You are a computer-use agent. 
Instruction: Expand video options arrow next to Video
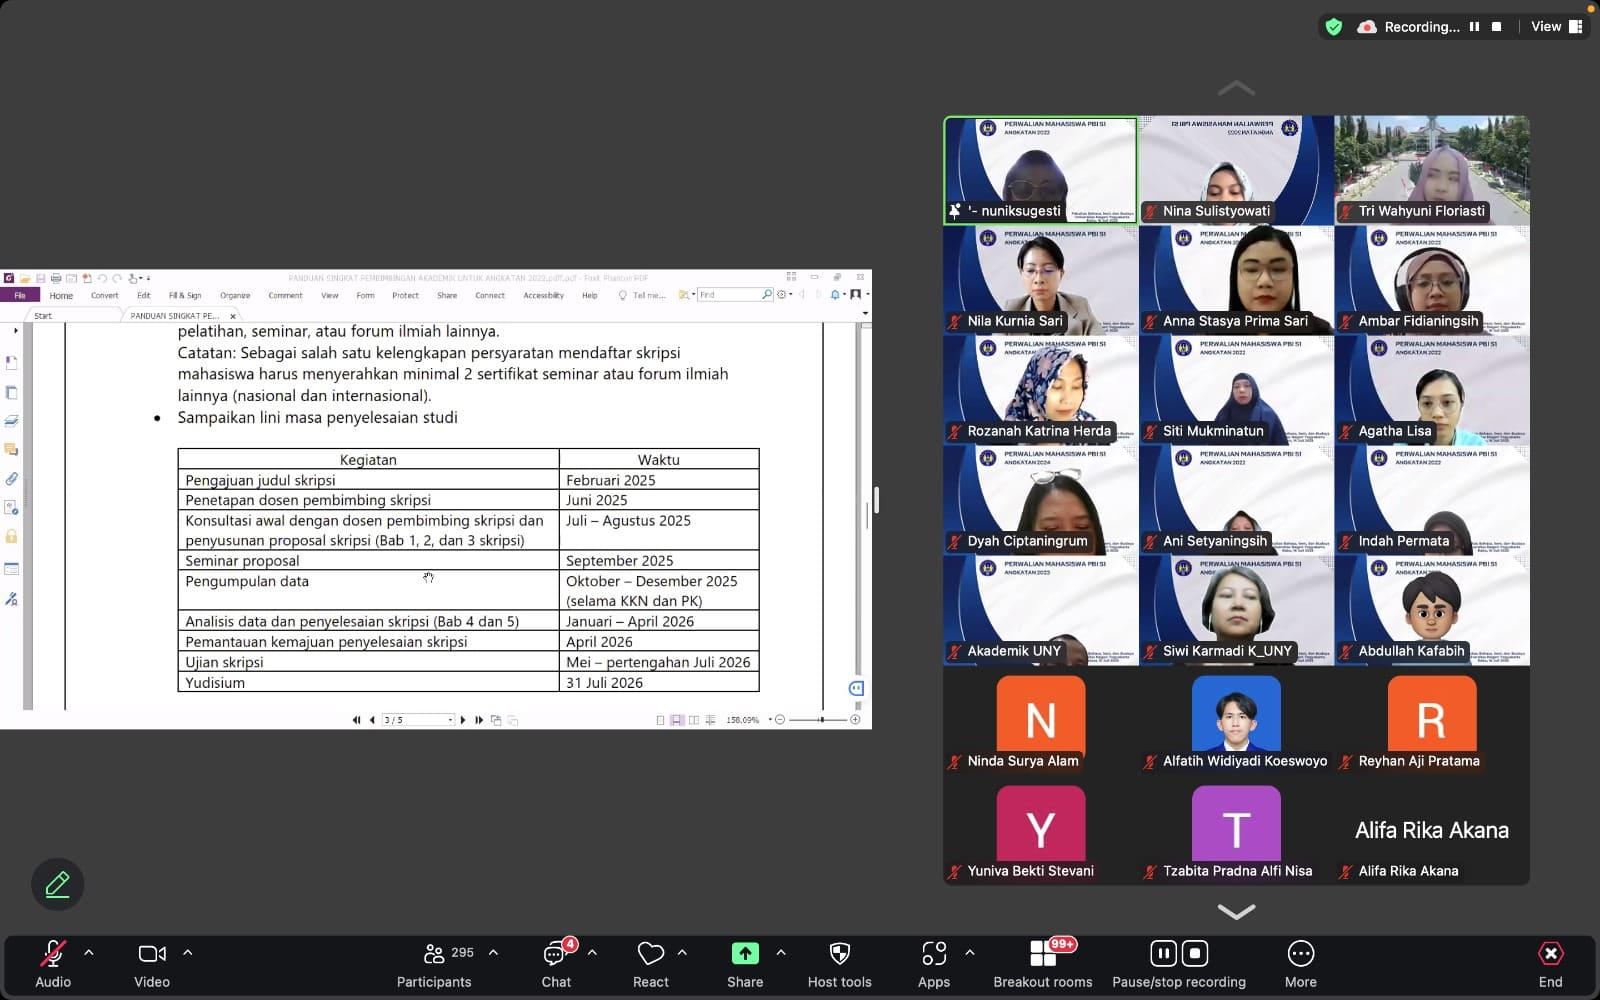(x=188, y=953)
